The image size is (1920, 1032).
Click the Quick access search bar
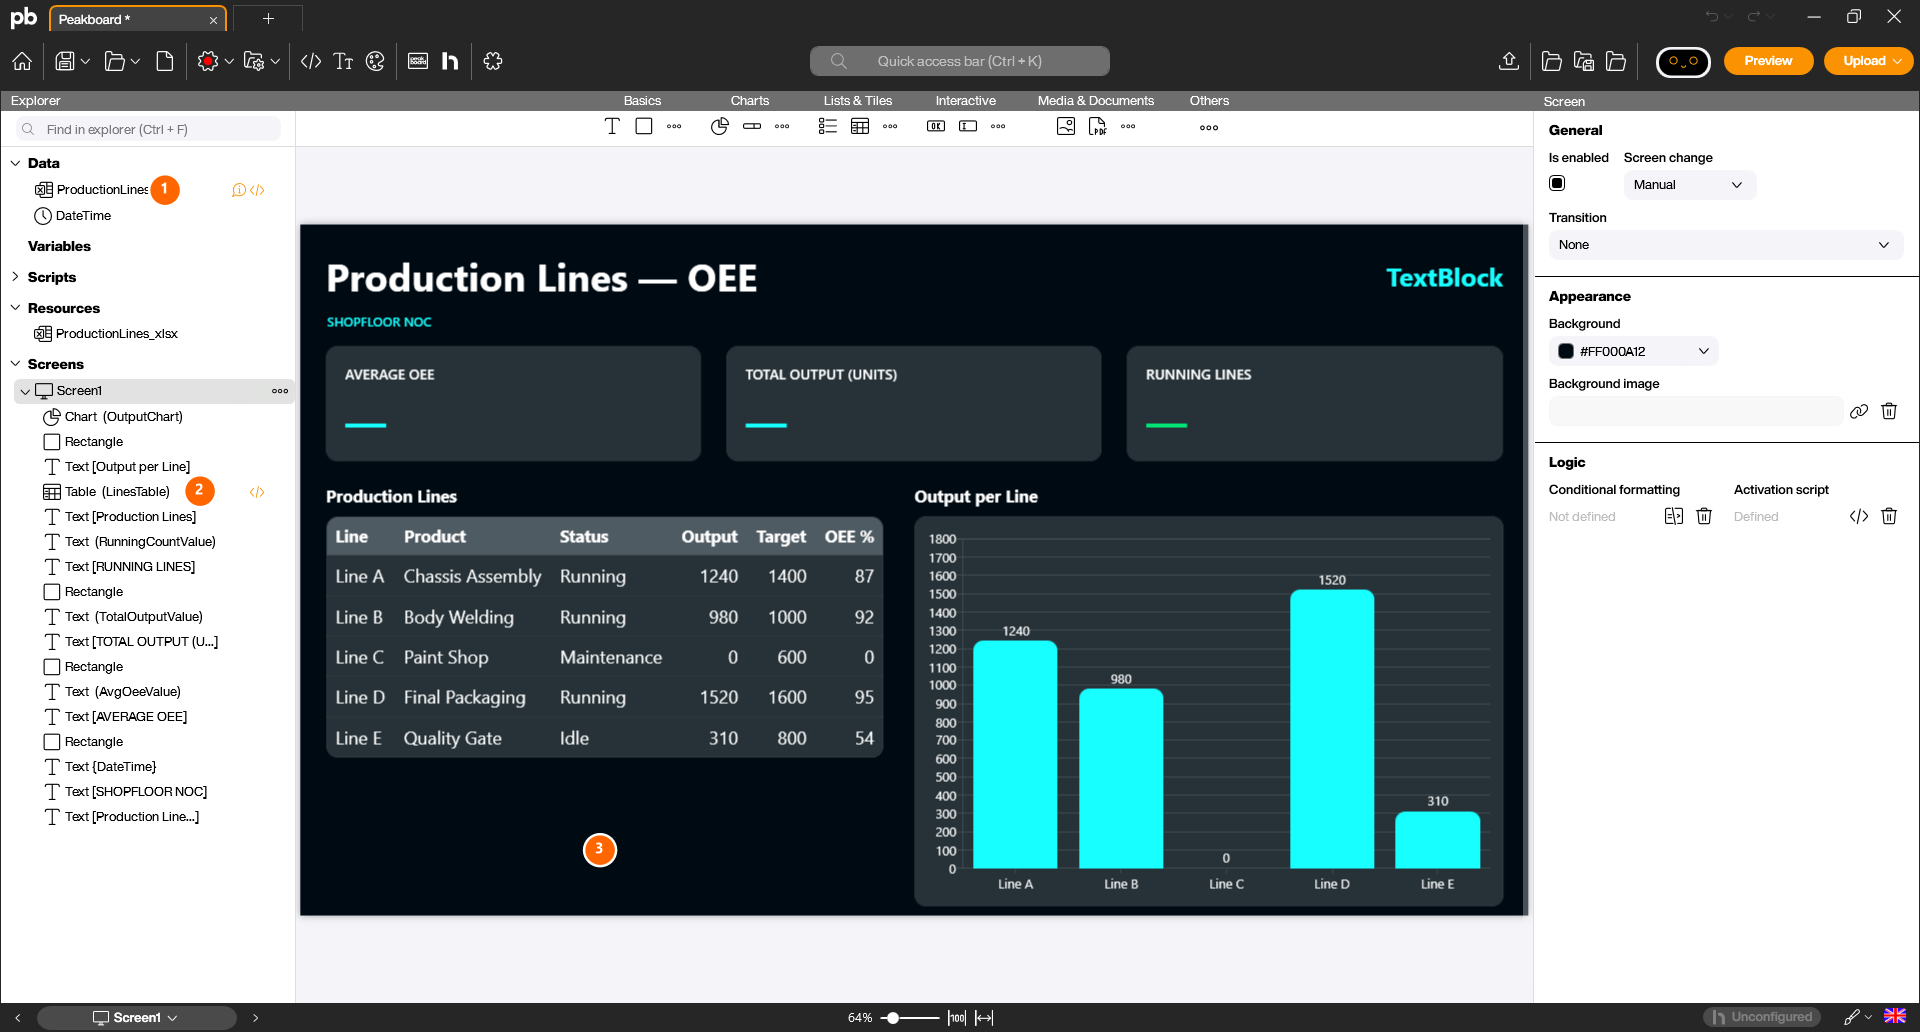pos(959,61)
